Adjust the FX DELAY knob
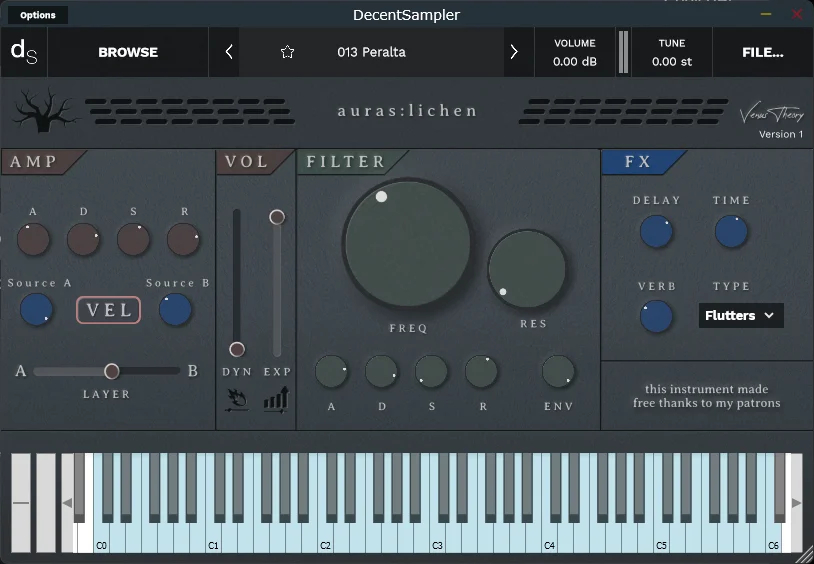Image resolution: width=814 pixels, height=564 pixels. (x=656, y=232)
